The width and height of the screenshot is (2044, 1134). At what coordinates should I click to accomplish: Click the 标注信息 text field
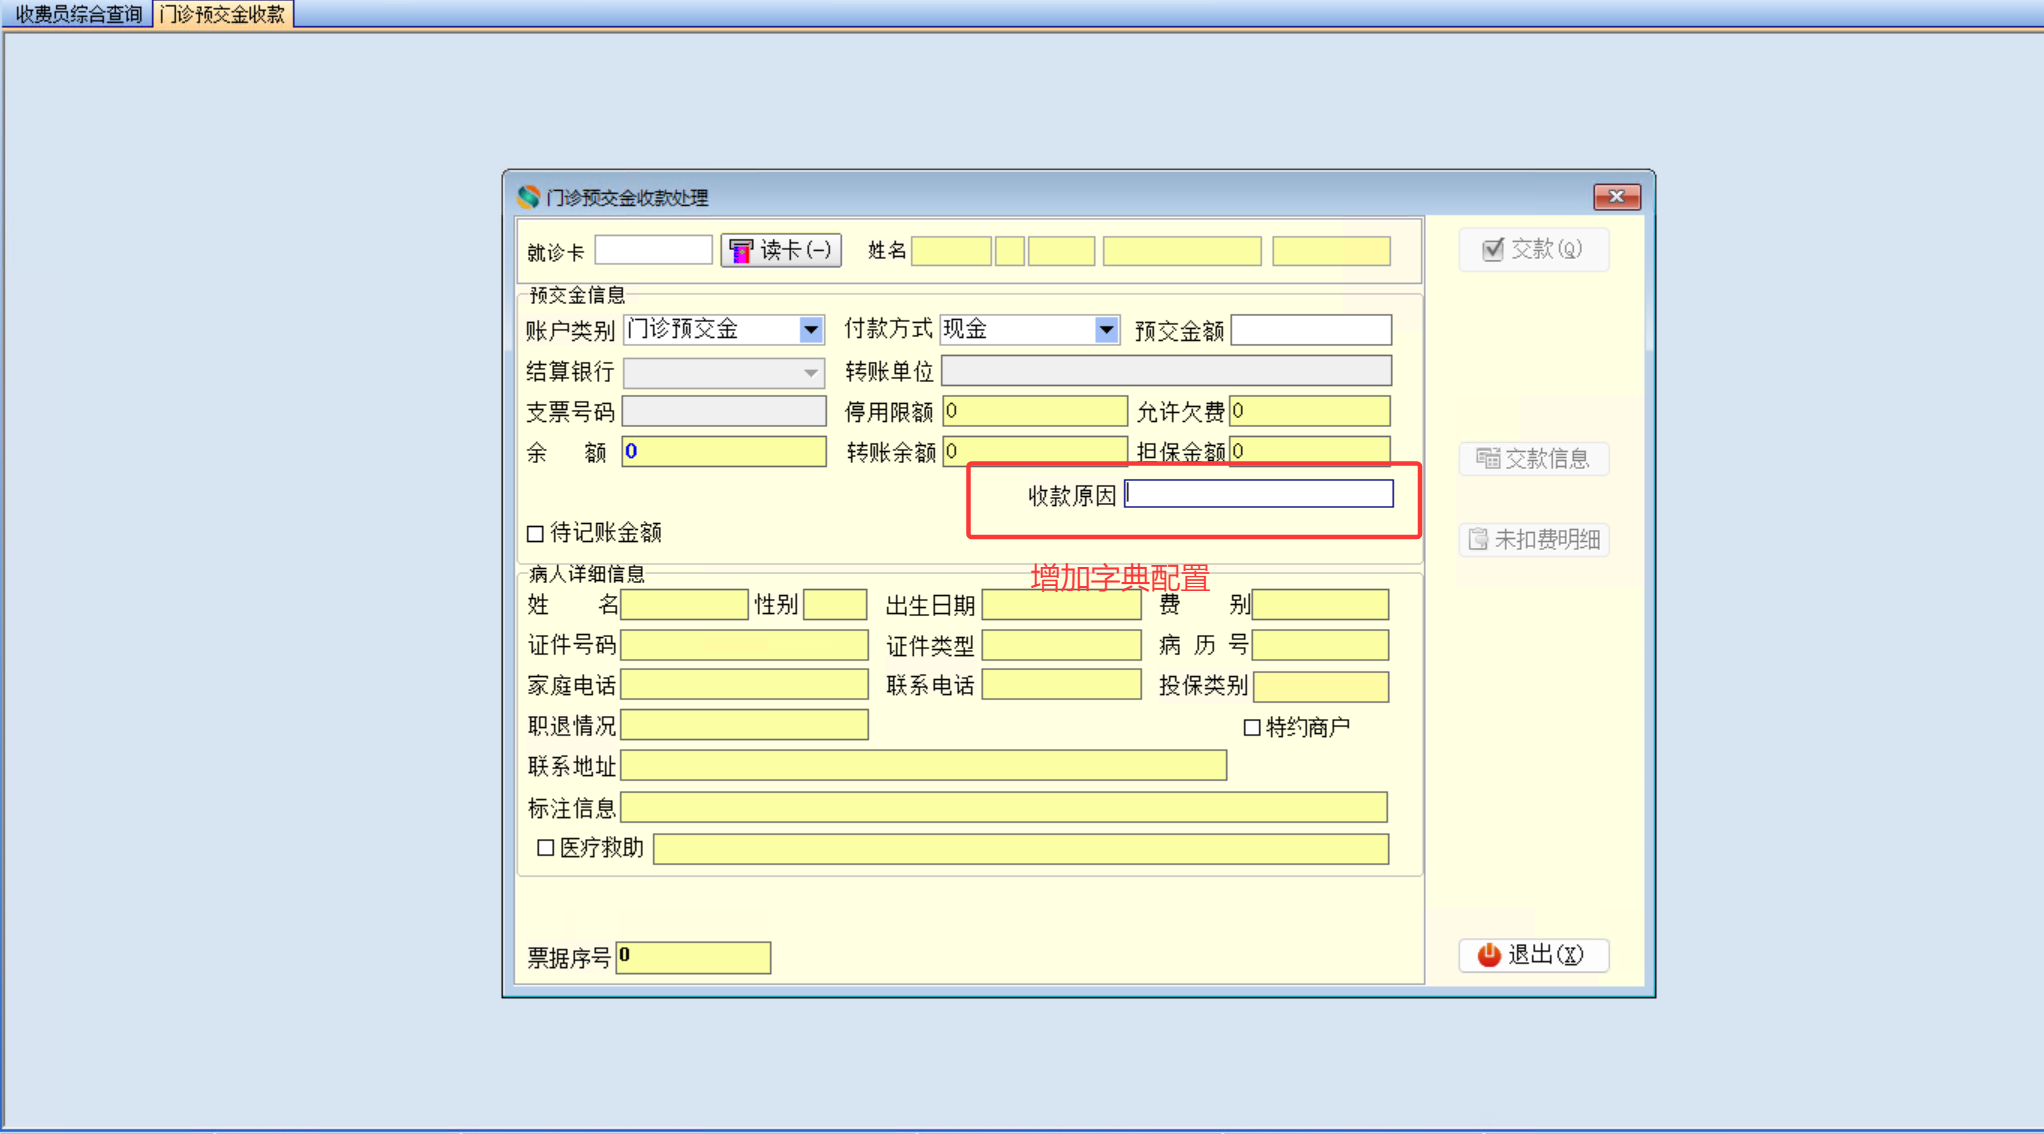point(1003,807)
